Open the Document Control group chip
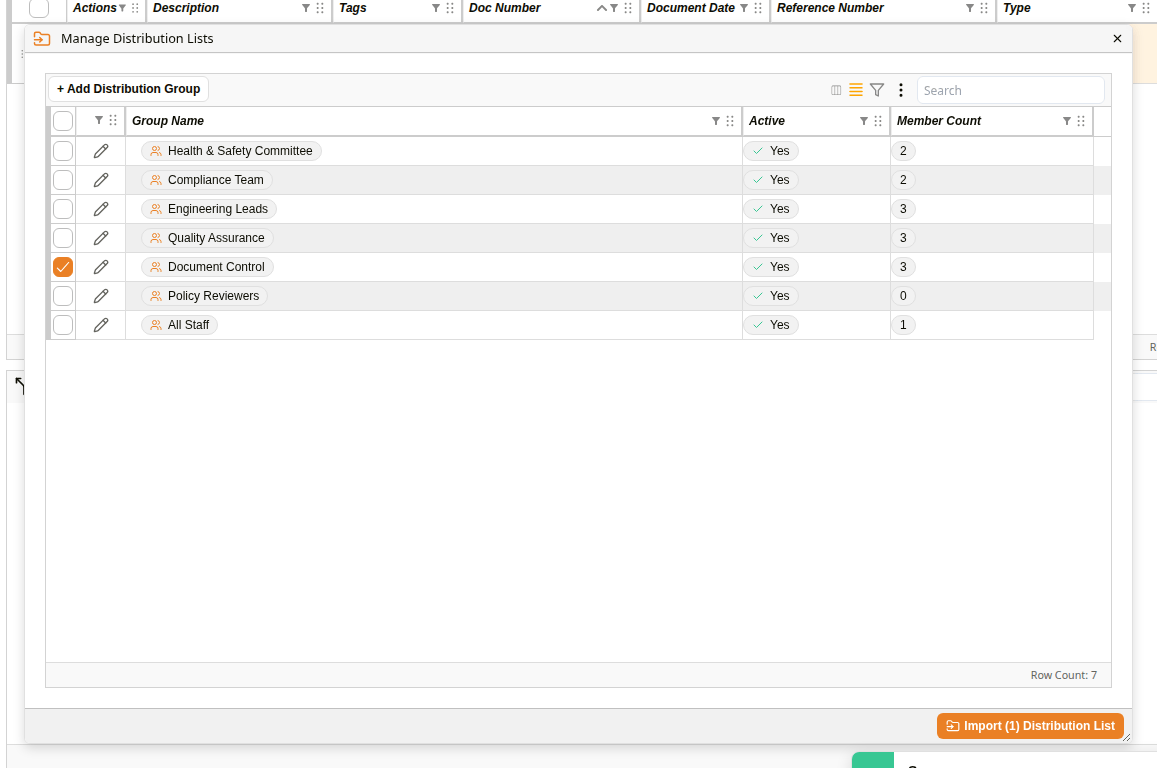1157x768 pixels. pos(207,267)
